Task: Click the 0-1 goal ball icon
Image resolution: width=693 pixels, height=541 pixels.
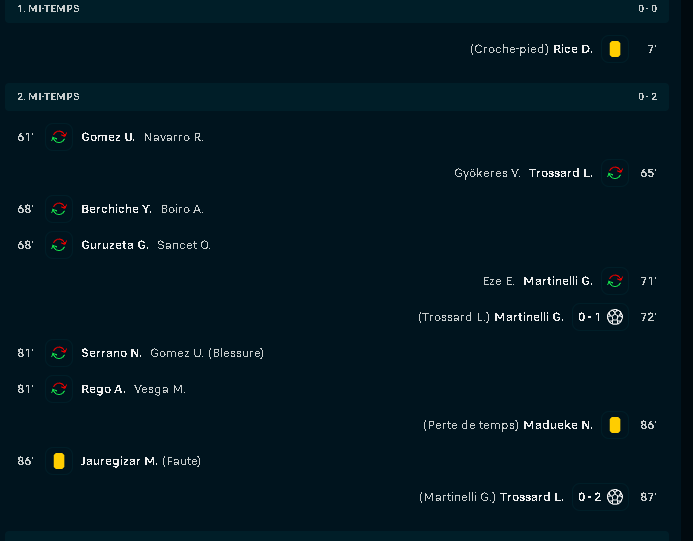Action: click(614, 317)
